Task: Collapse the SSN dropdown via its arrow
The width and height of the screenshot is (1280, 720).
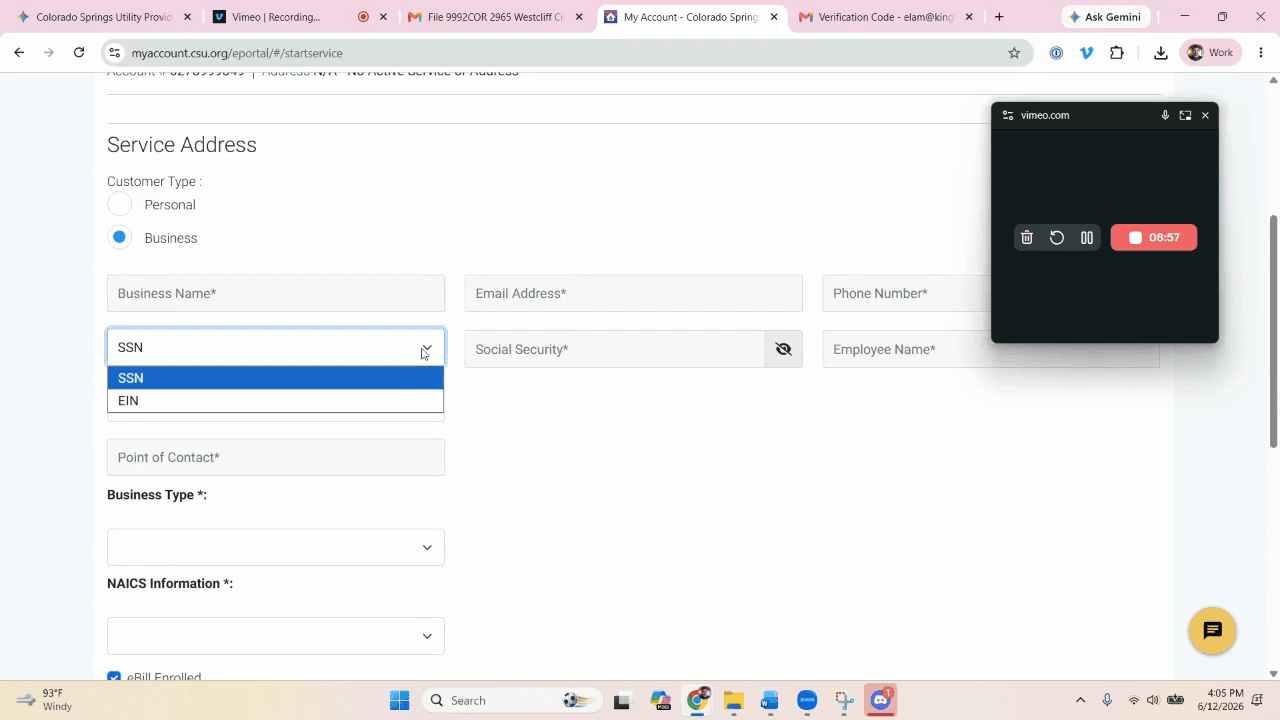Action: [427, 348]
